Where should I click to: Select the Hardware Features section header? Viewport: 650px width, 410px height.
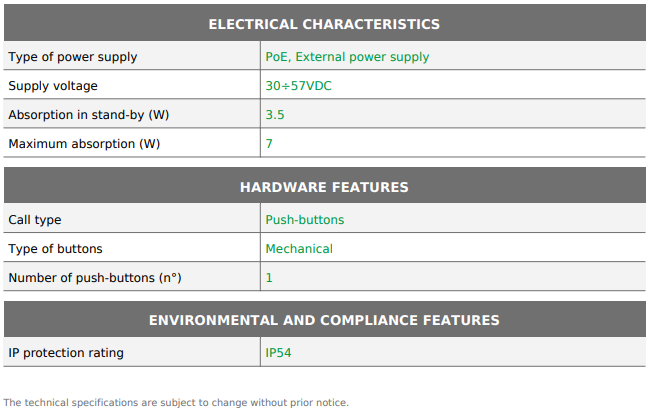[x=324, y=187]
